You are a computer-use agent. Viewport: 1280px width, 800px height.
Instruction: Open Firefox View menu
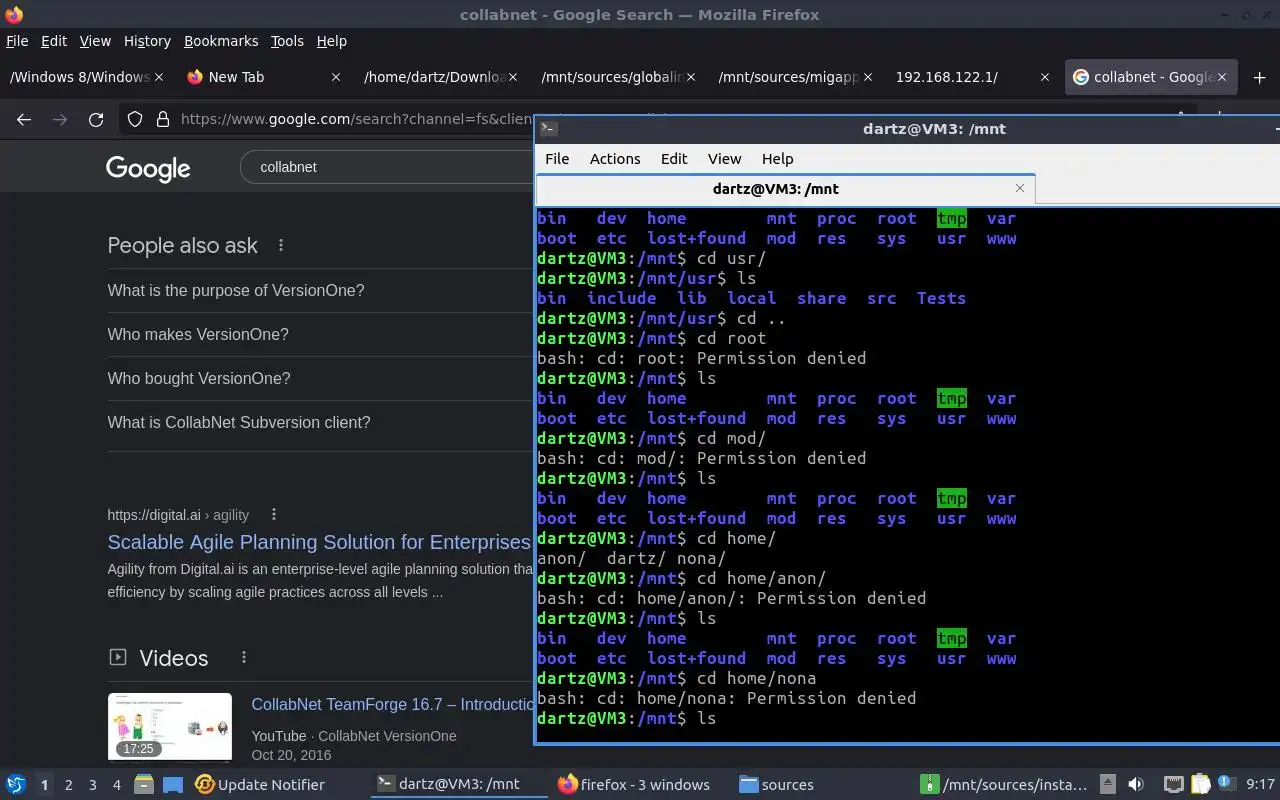(95, 41)
